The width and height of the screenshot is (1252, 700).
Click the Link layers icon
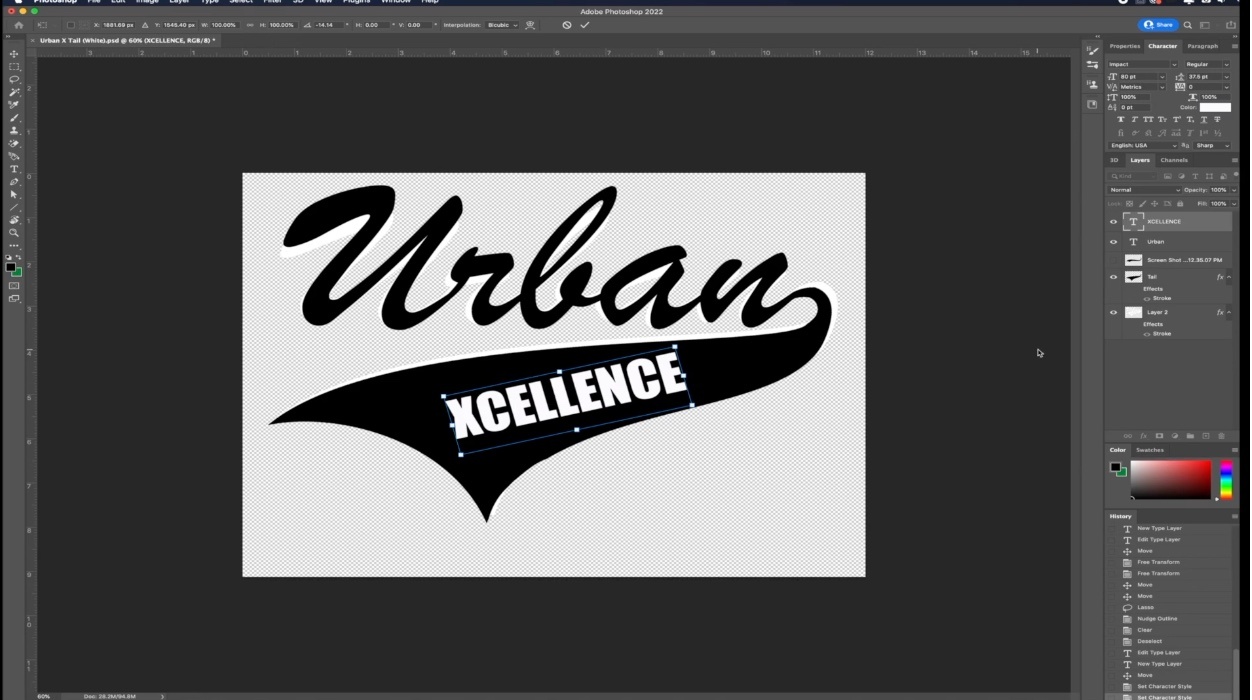(x=1128, y=436)
